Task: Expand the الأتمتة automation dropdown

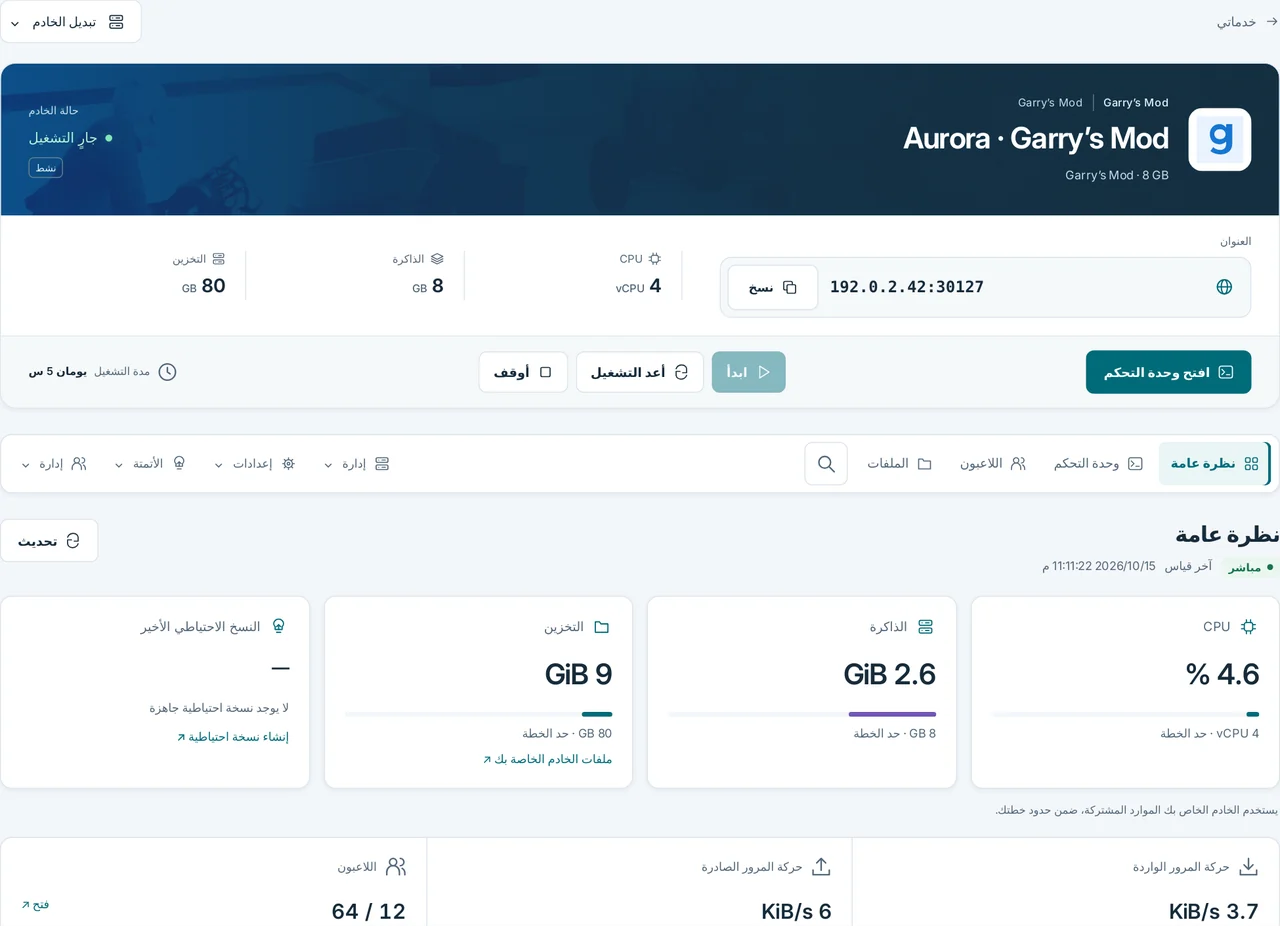Action: (151, 464)
